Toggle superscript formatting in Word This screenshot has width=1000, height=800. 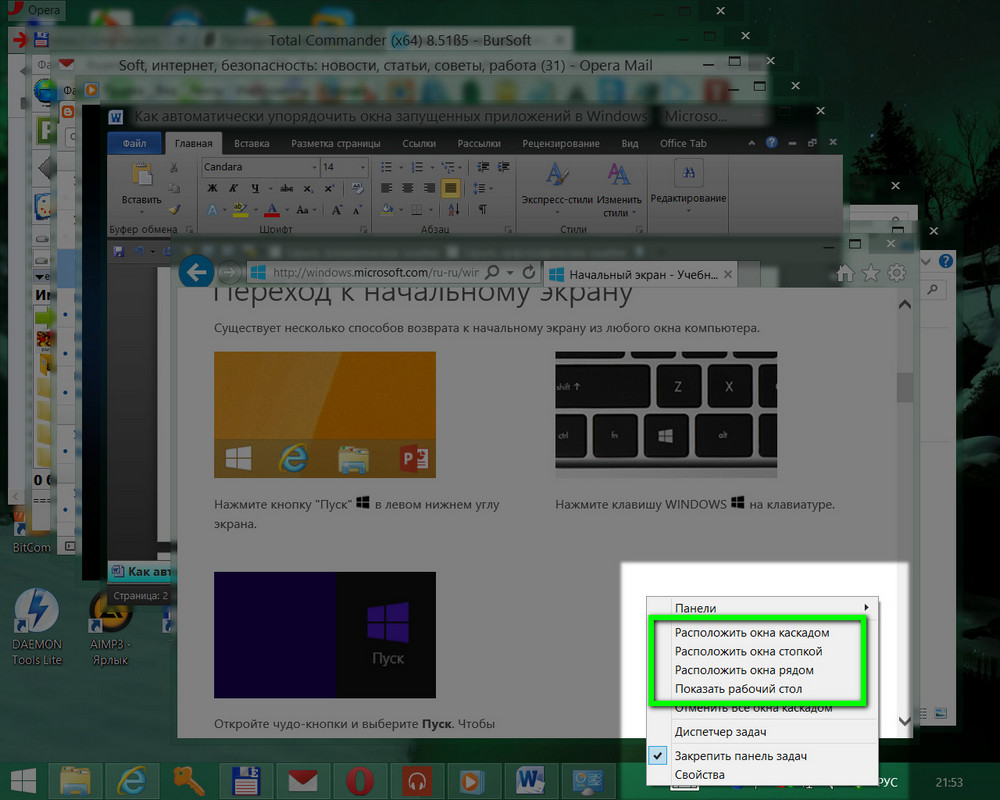point(329,188)
